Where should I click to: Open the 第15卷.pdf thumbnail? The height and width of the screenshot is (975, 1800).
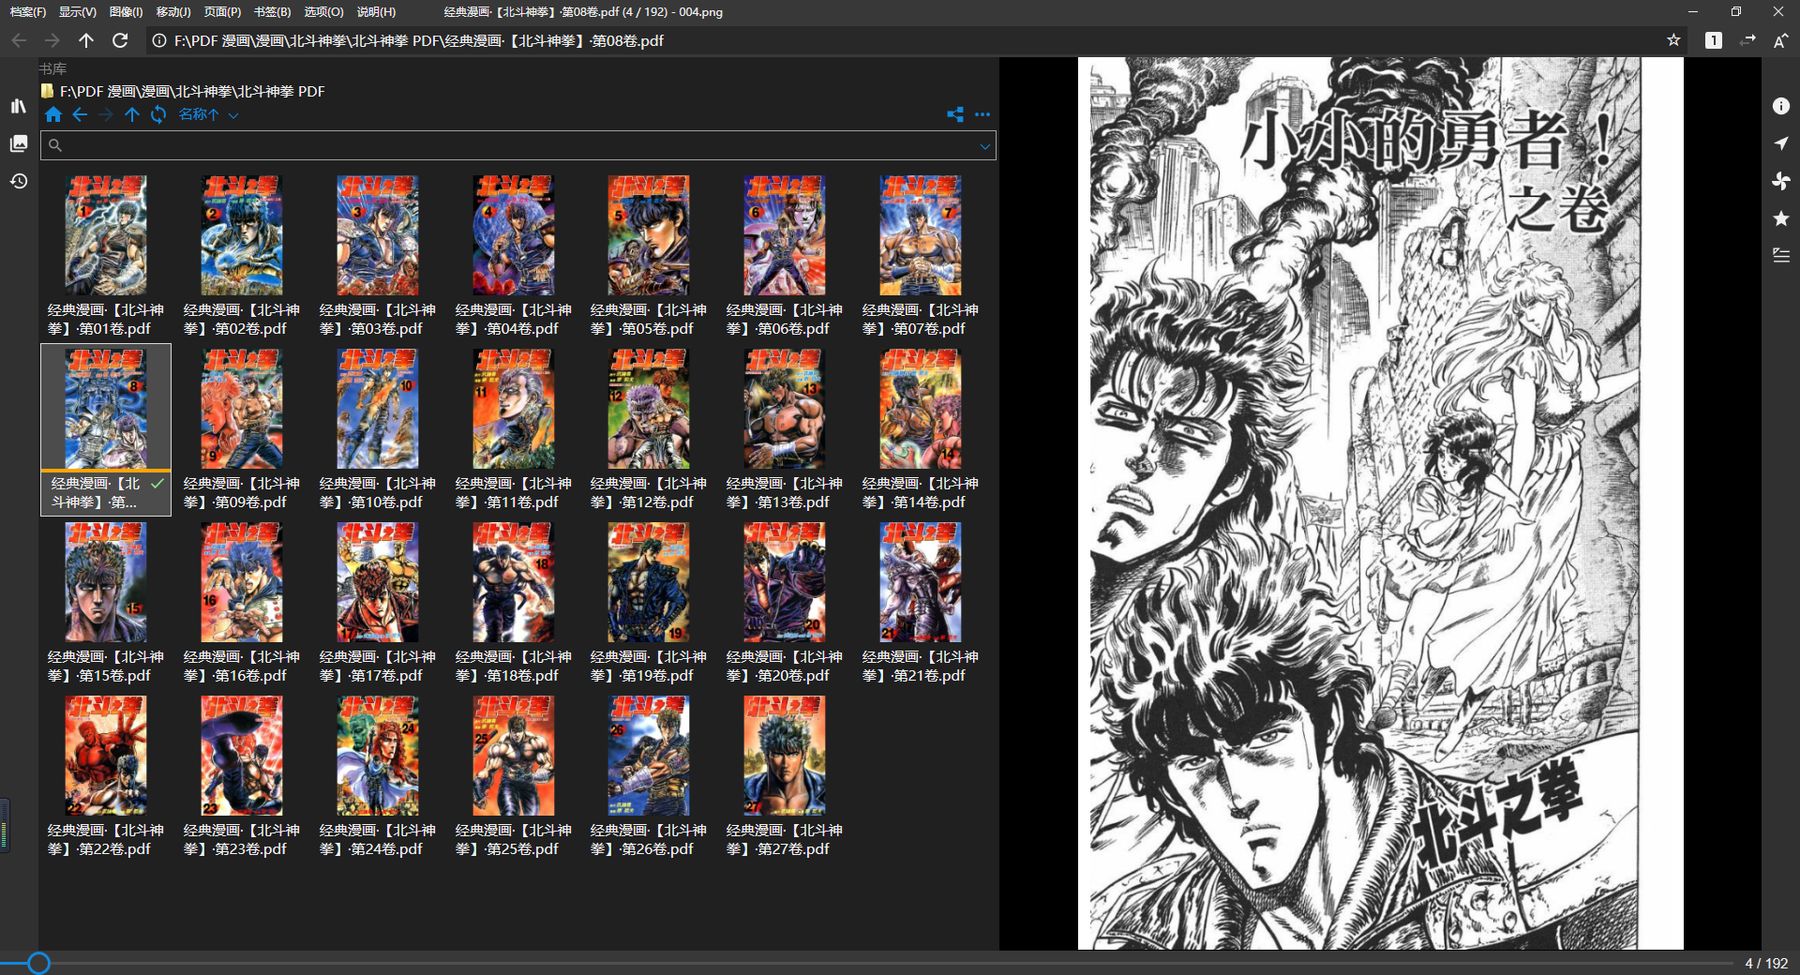(105, 583)
